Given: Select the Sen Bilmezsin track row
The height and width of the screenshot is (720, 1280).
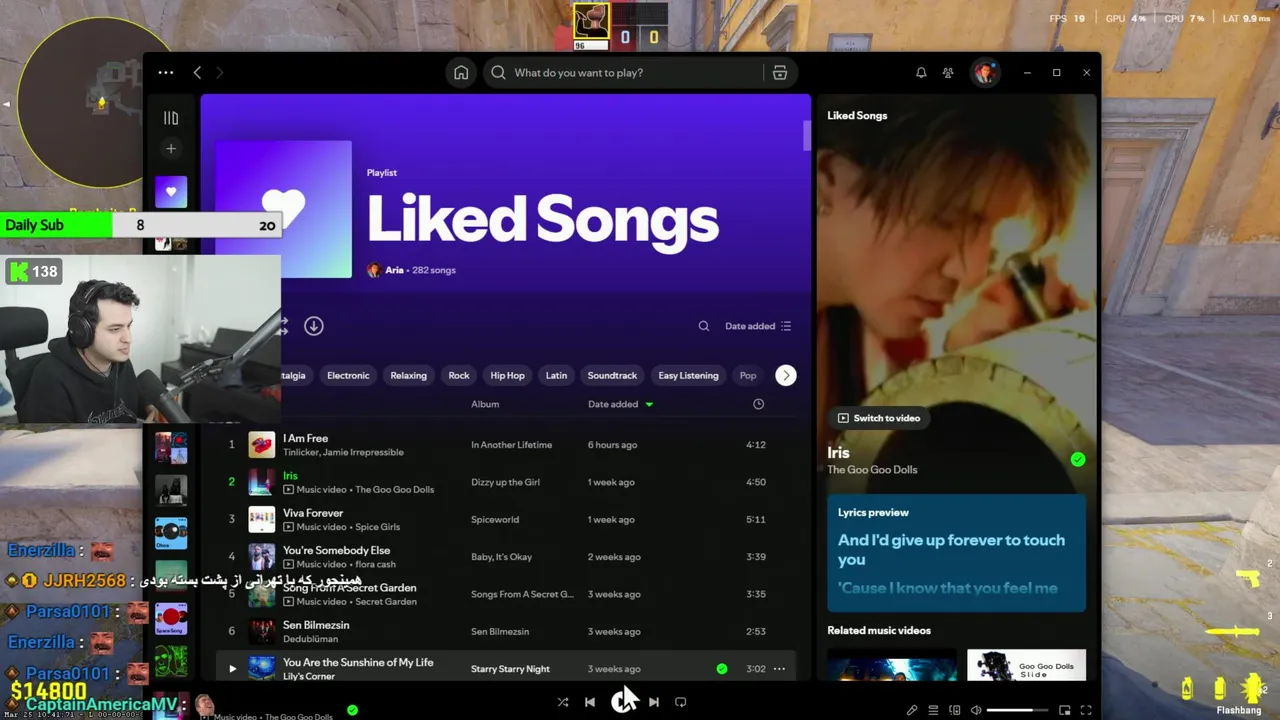Looking at the screenshot, I should [505, 631].
